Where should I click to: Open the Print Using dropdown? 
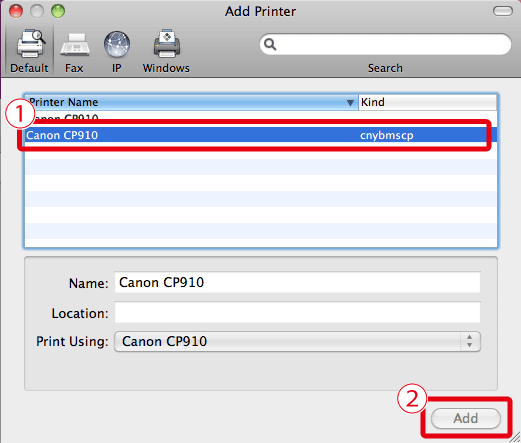coord(297,341)
